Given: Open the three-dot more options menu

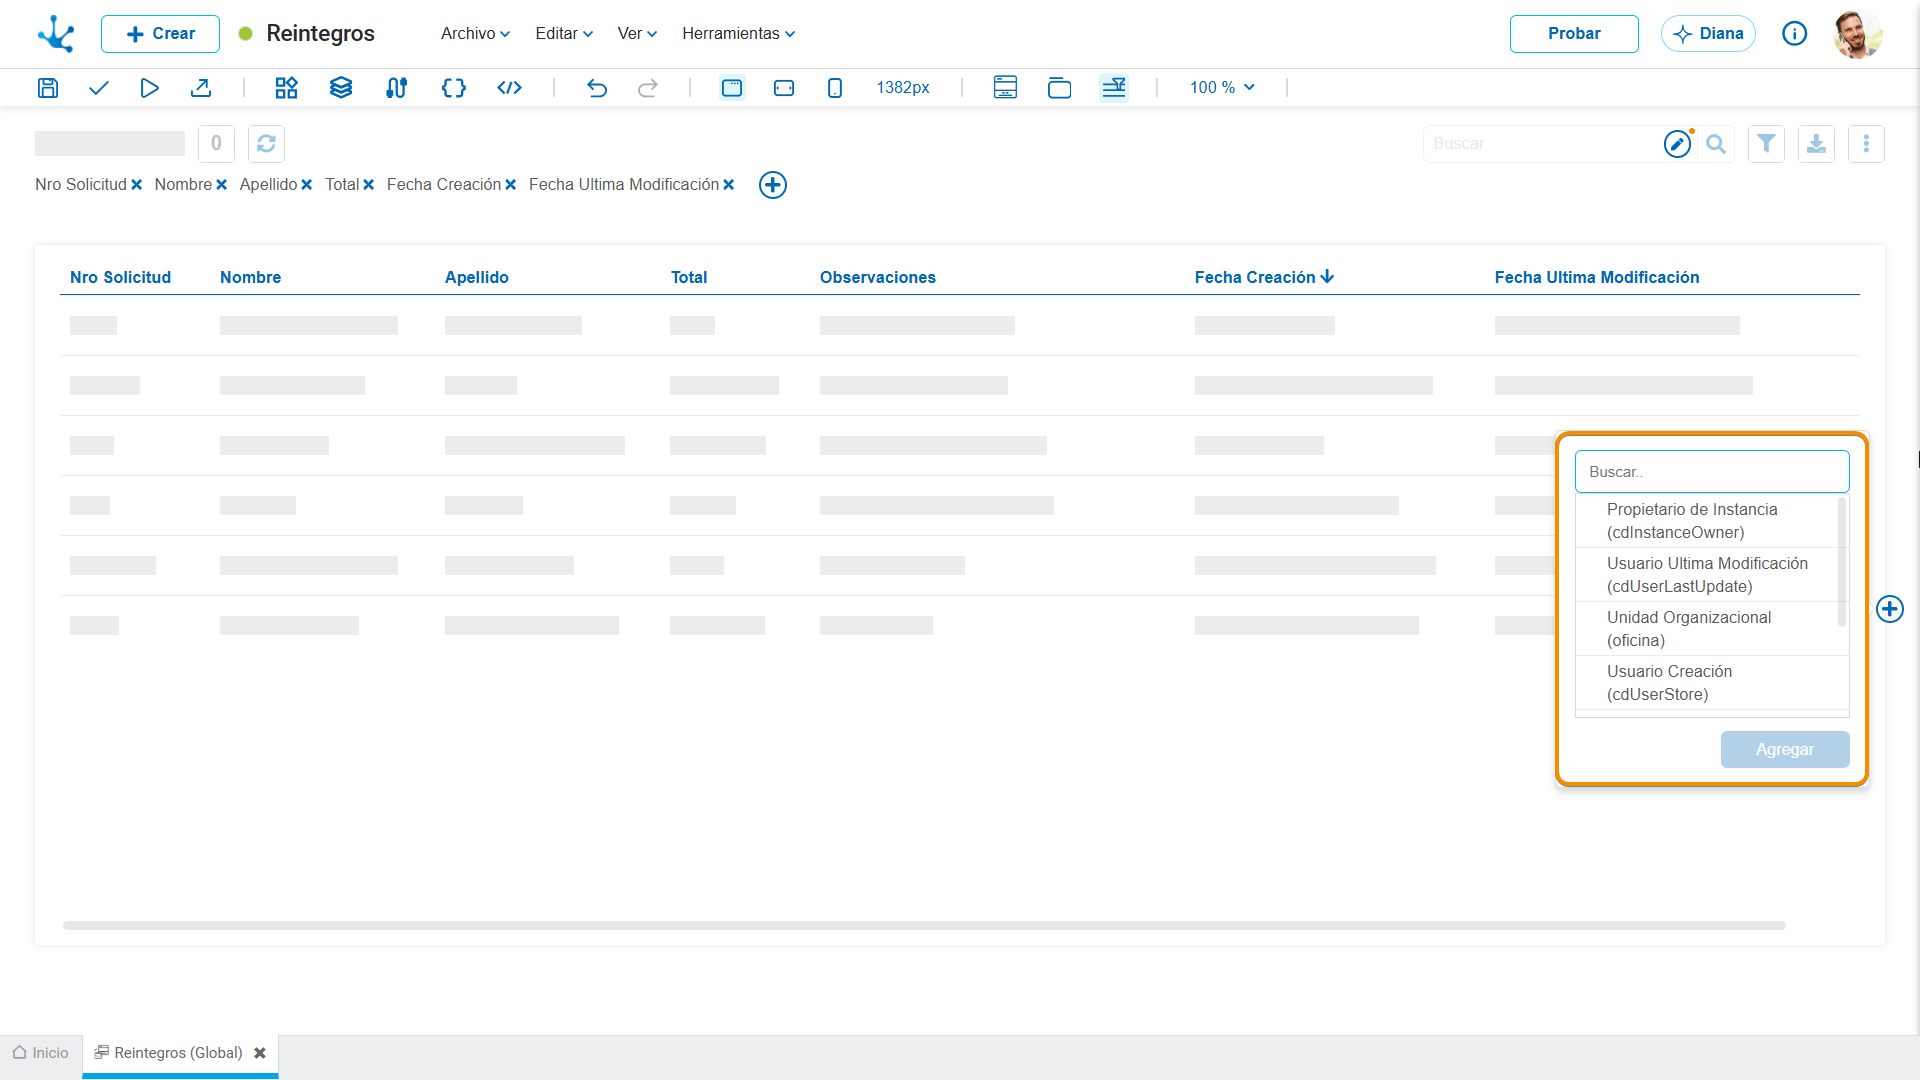Looking at the screenshot, I should pyautogui.click(x=1866, y=144).
